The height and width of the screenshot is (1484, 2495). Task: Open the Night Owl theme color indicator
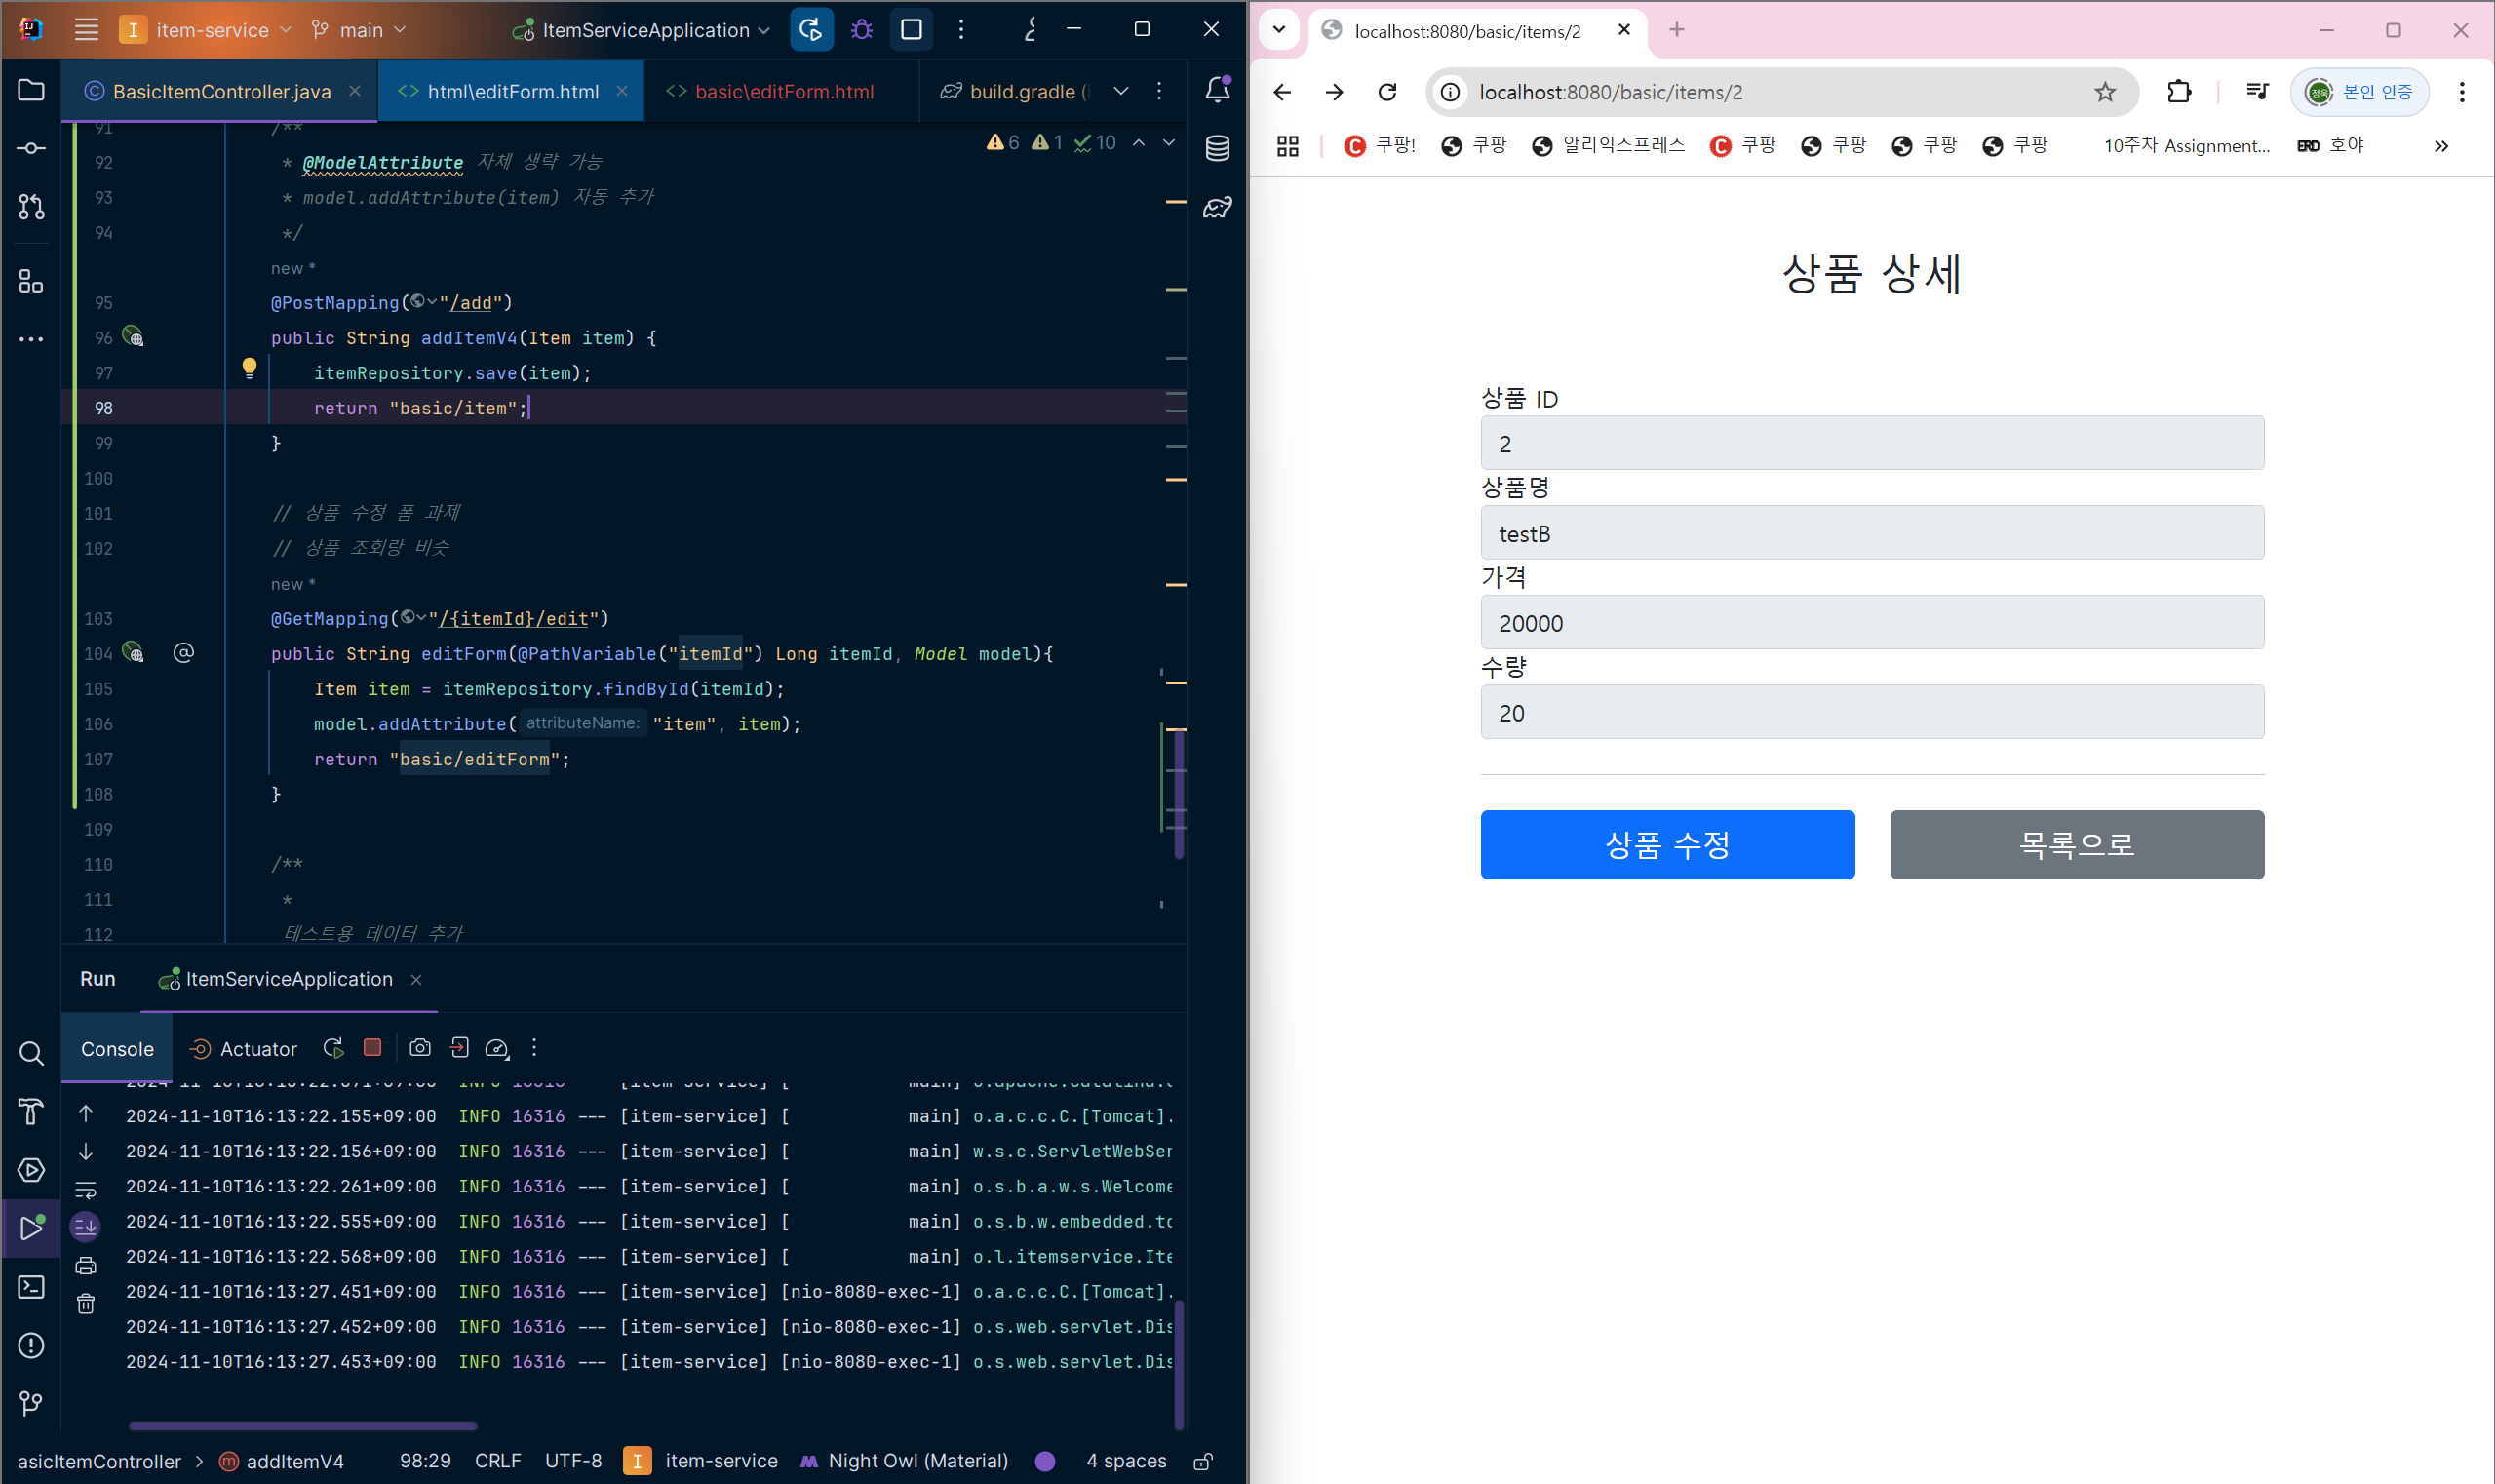pyautogui.click(x=1045, y=1461)
